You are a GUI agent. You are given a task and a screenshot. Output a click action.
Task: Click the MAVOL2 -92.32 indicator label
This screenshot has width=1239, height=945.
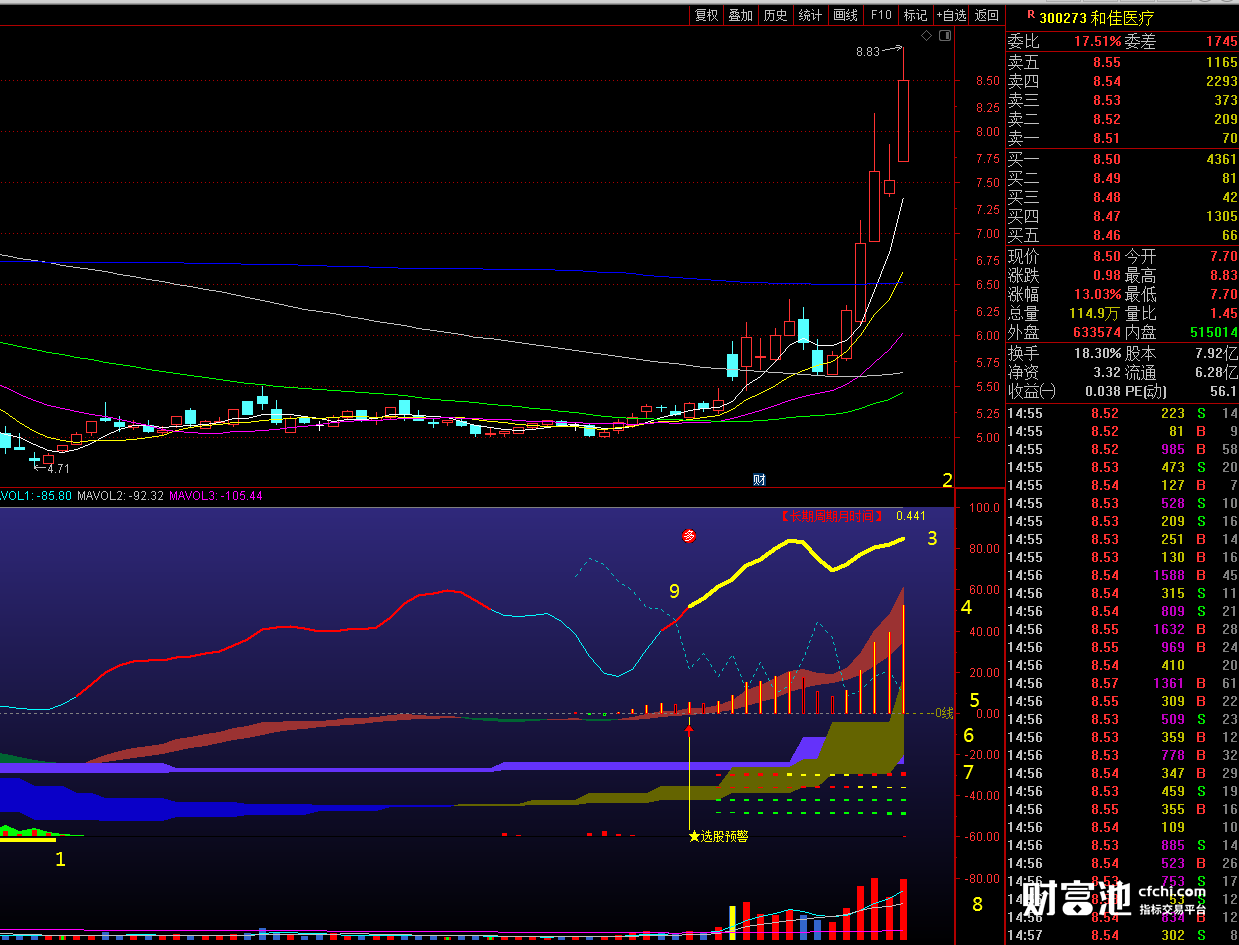pyautogui.click(x=120, y=495)
